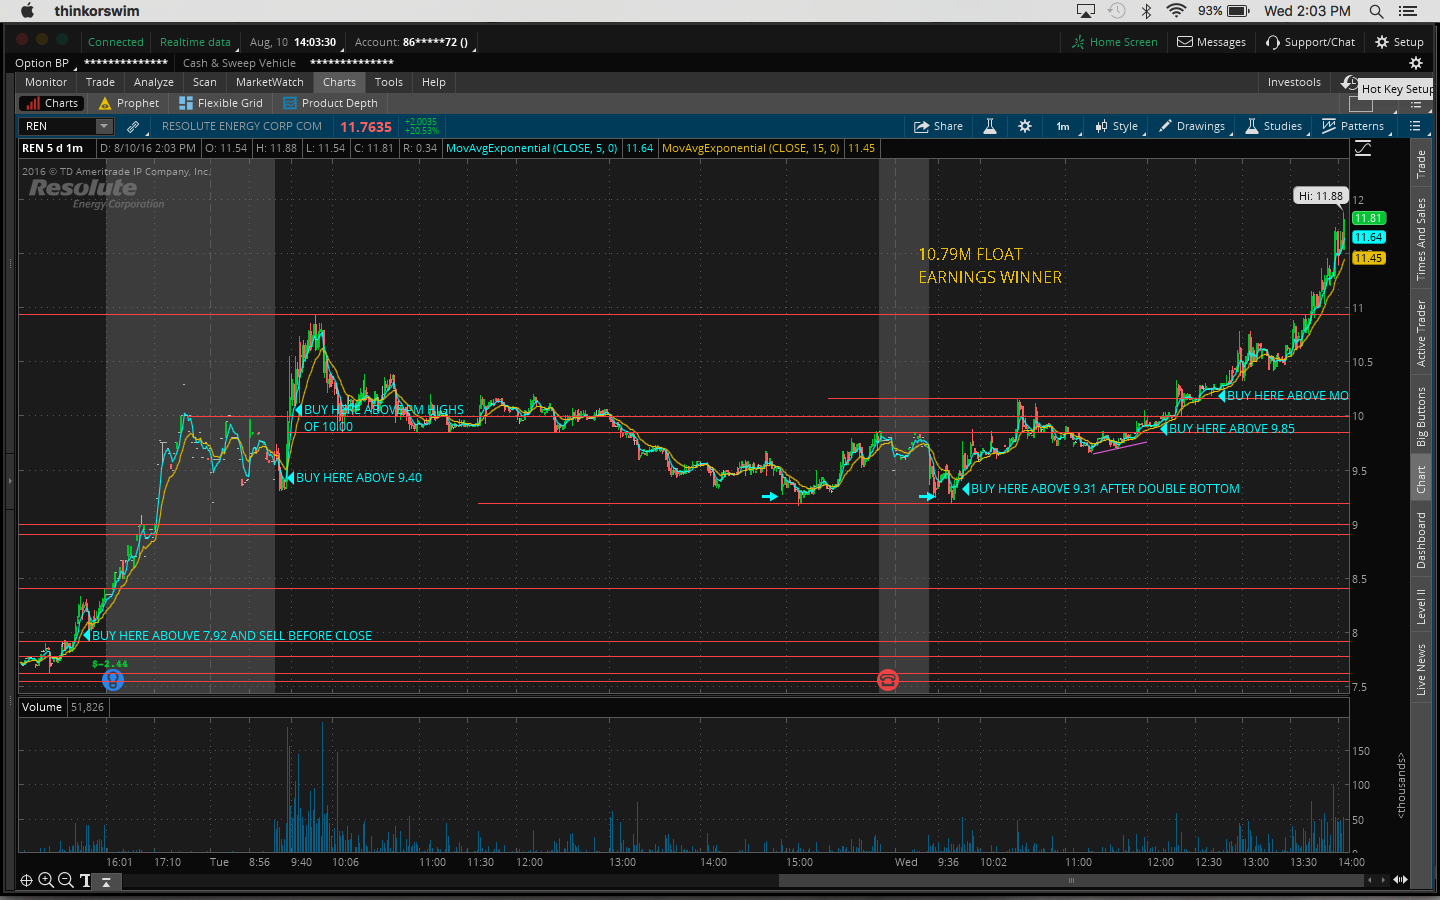Open the Times And Sales side tab
The width and height of the screenshot is (1440, 900).
pyautogui.click(x=1421, y=239)
